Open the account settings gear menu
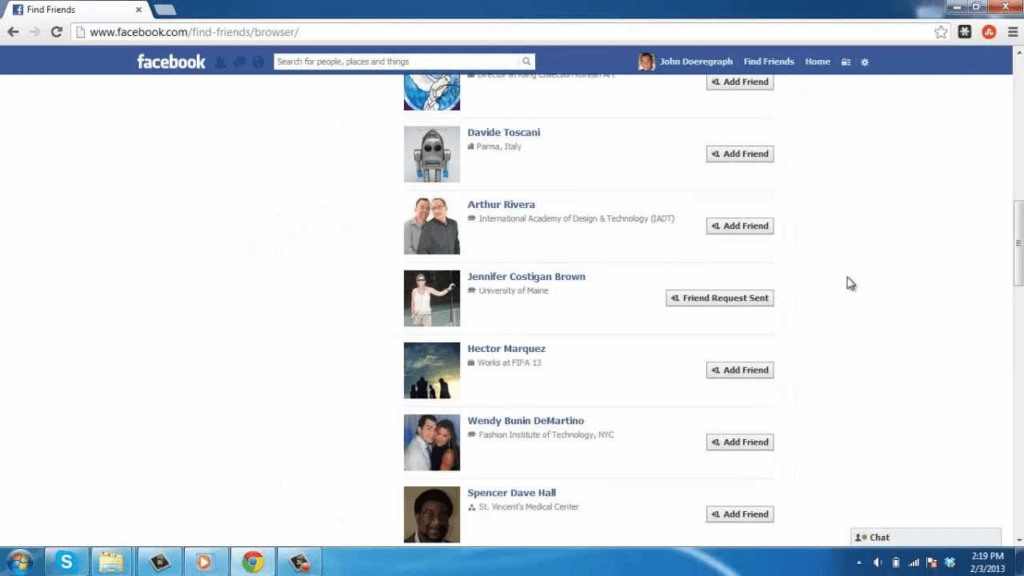Viewport: 1024px width, 576px height. (865, 62)
